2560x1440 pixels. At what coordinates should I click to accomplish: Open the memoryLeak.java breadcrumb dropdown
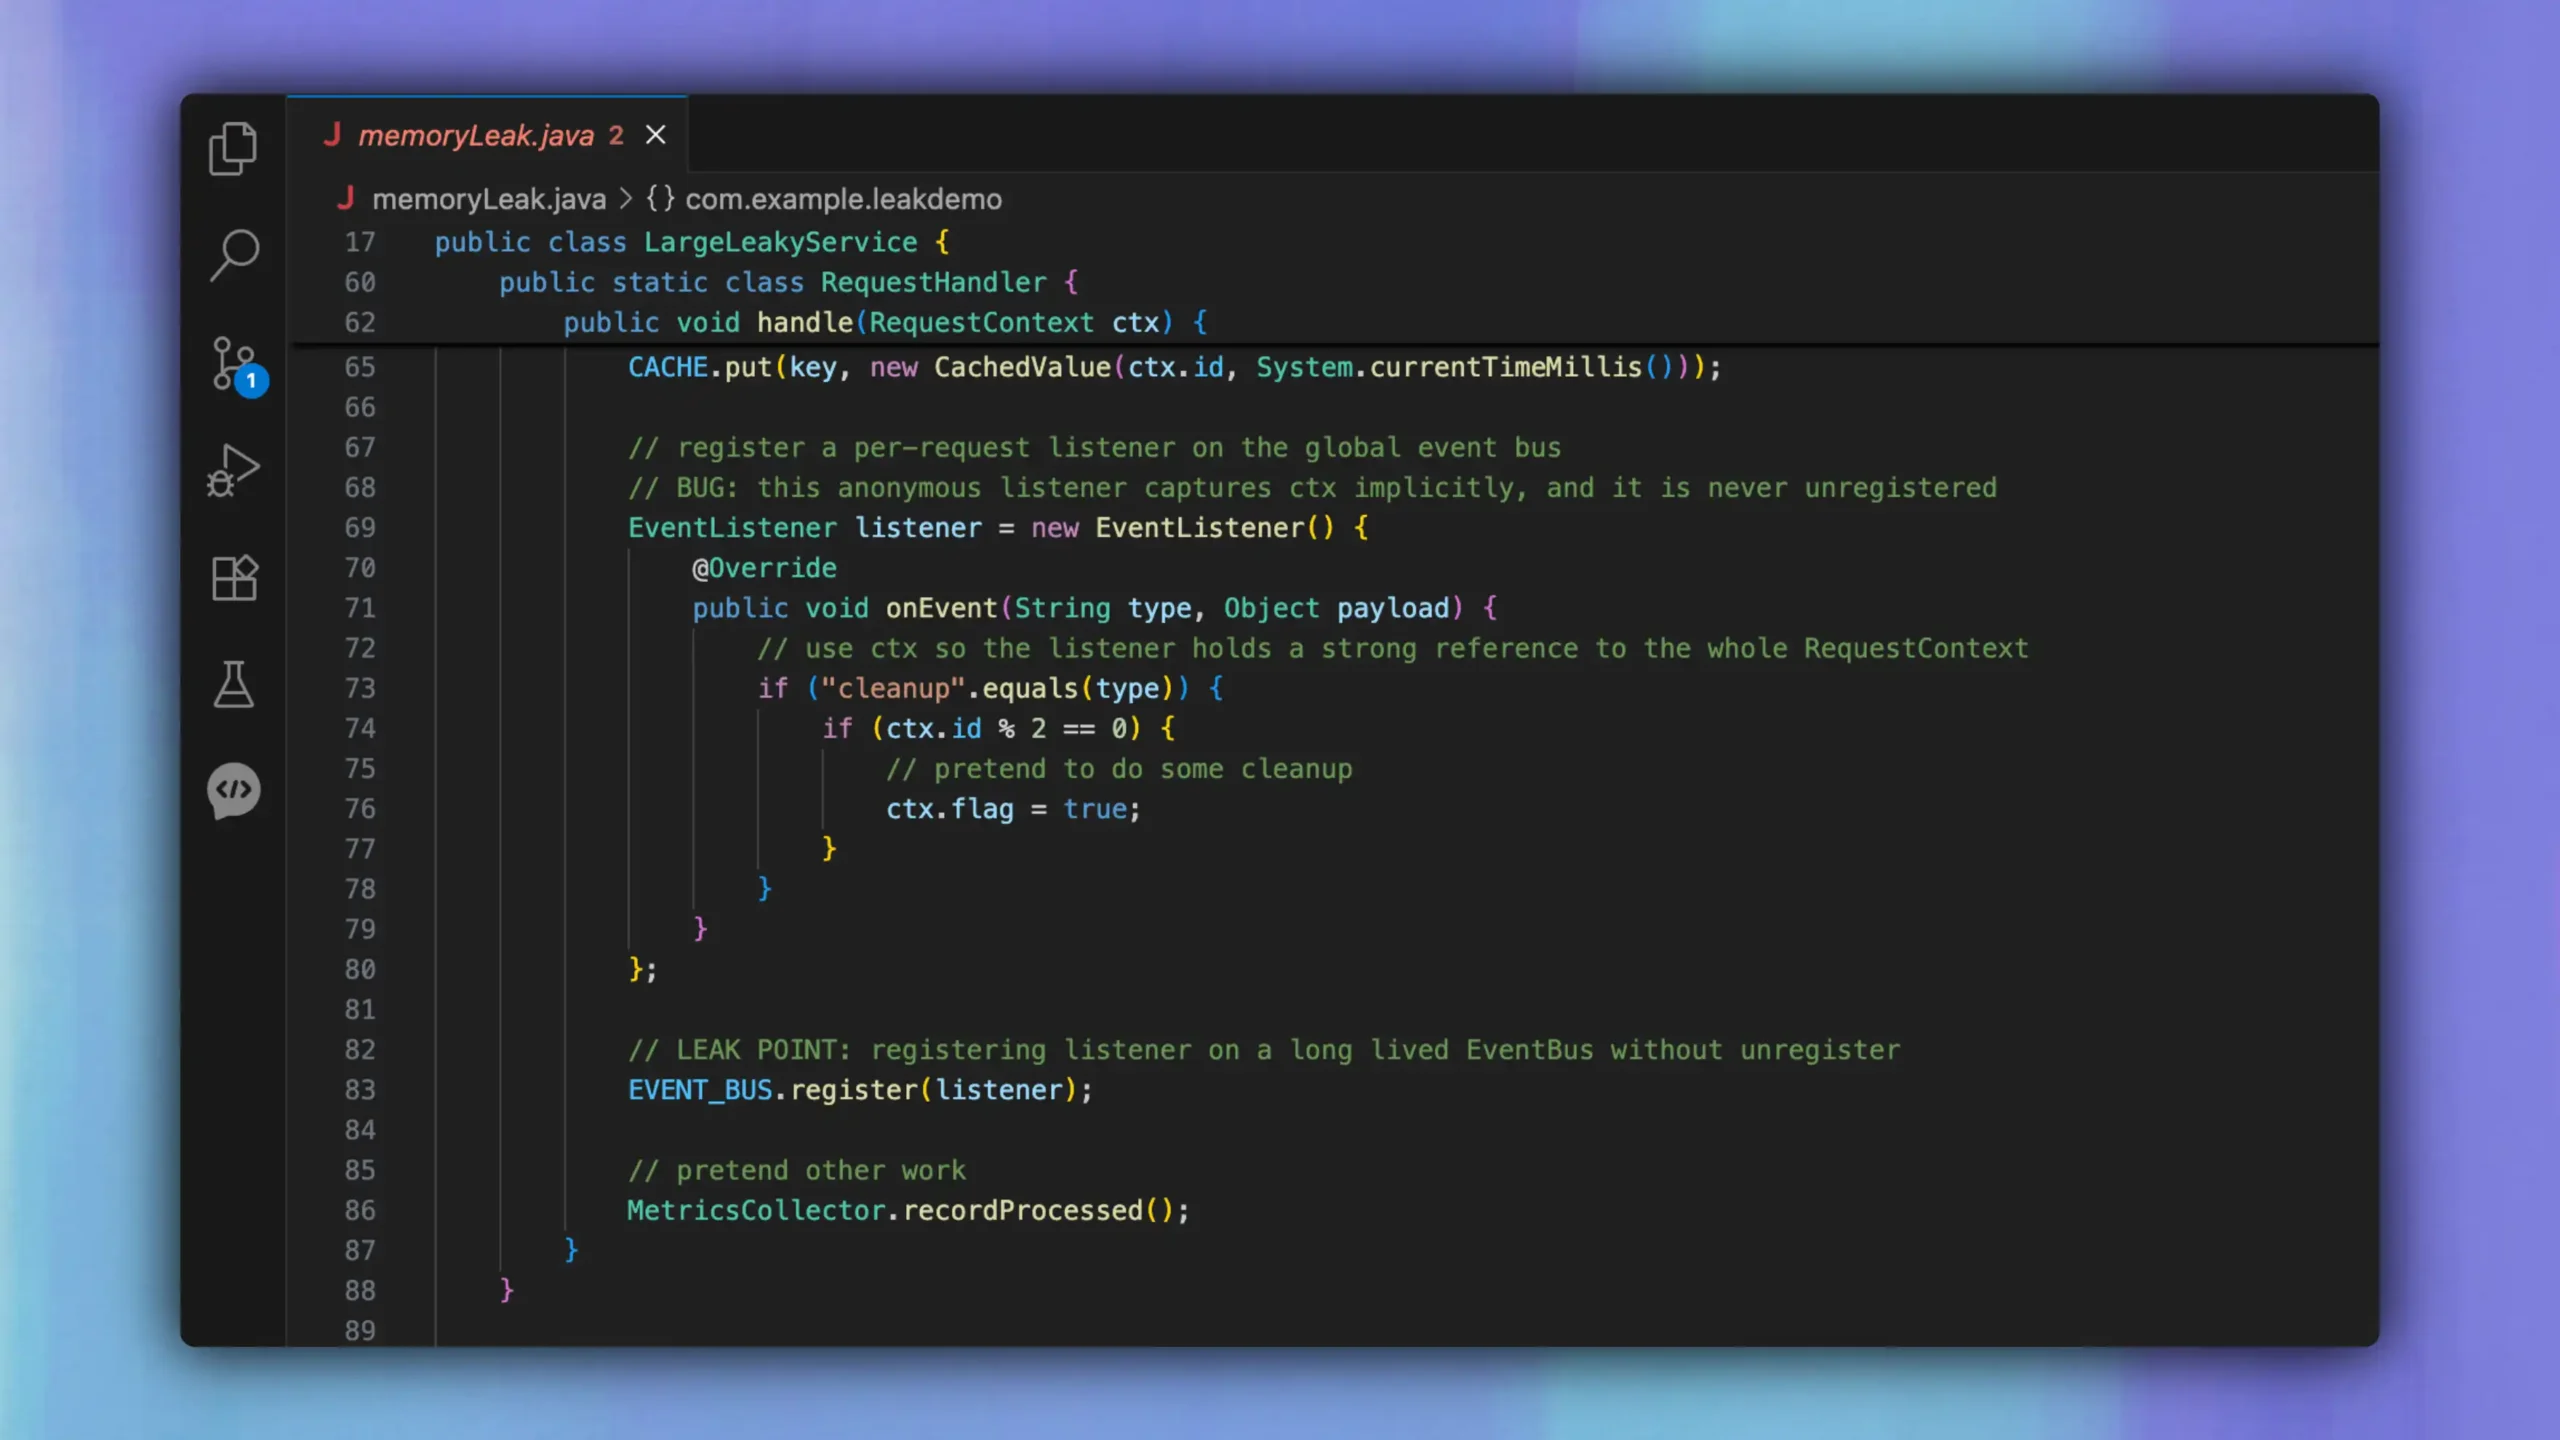(x=488, y=198)
